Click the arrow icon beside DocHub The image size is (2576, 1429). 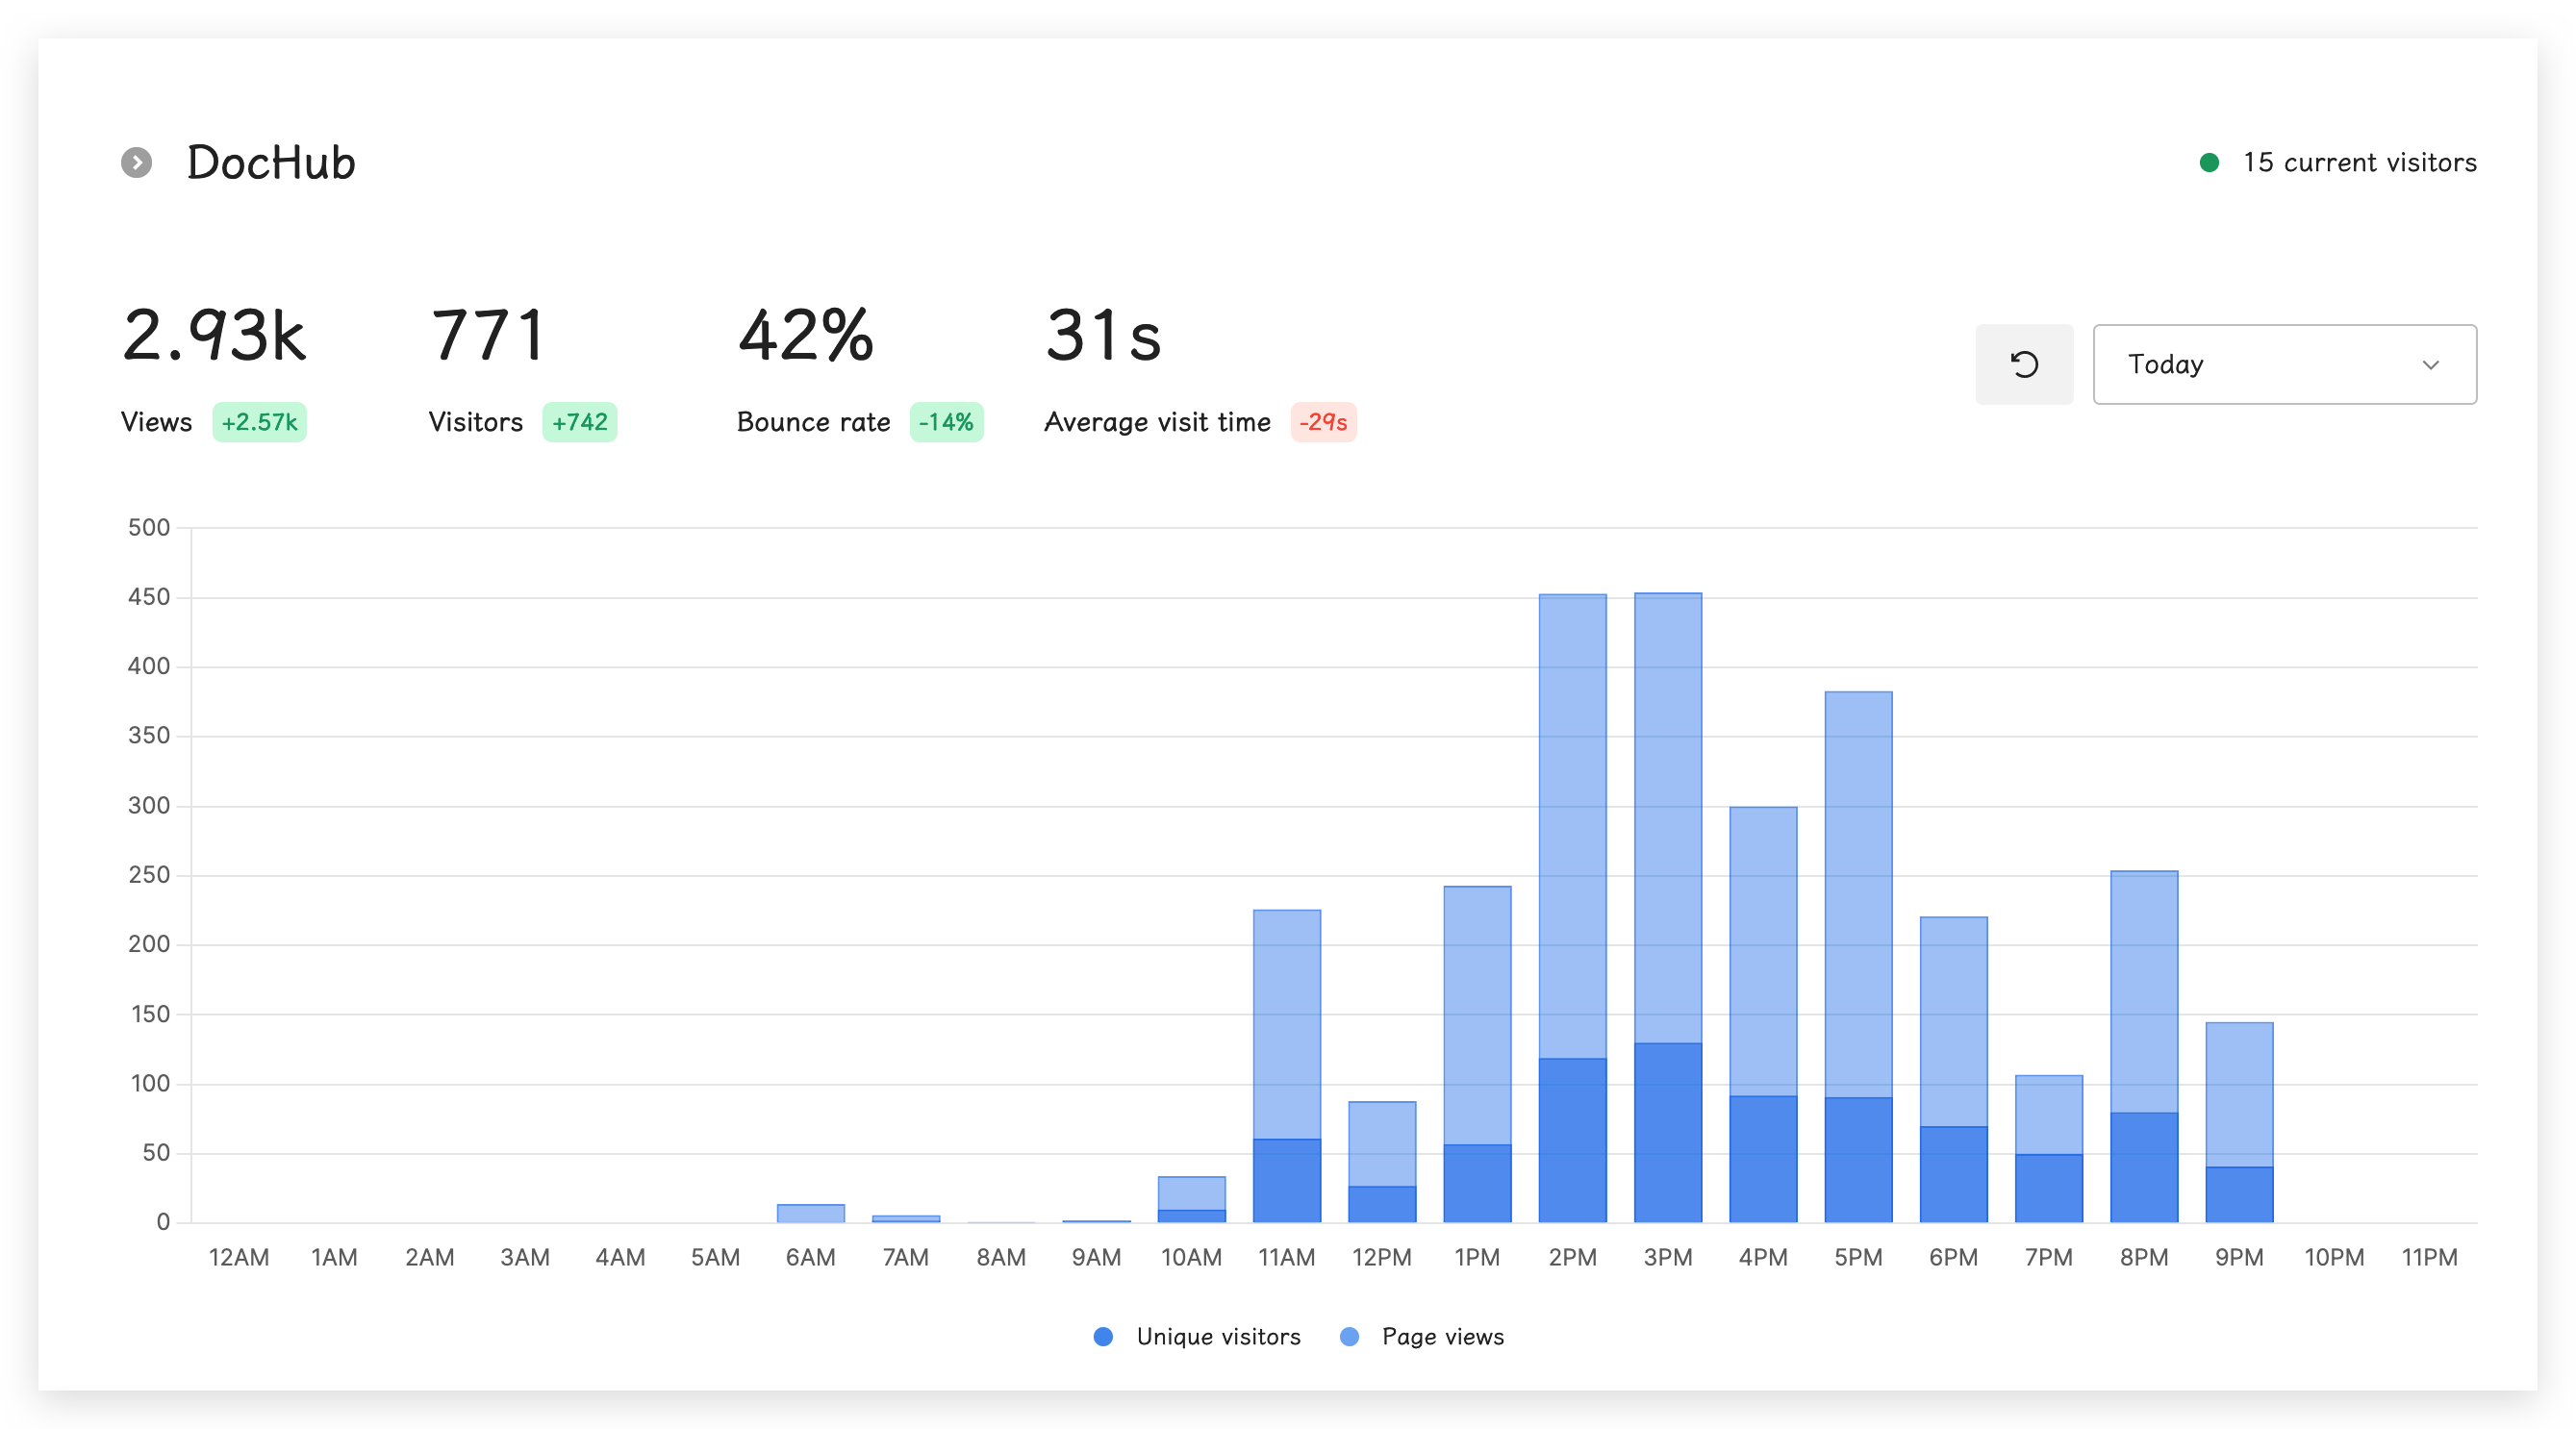point(137,162)
